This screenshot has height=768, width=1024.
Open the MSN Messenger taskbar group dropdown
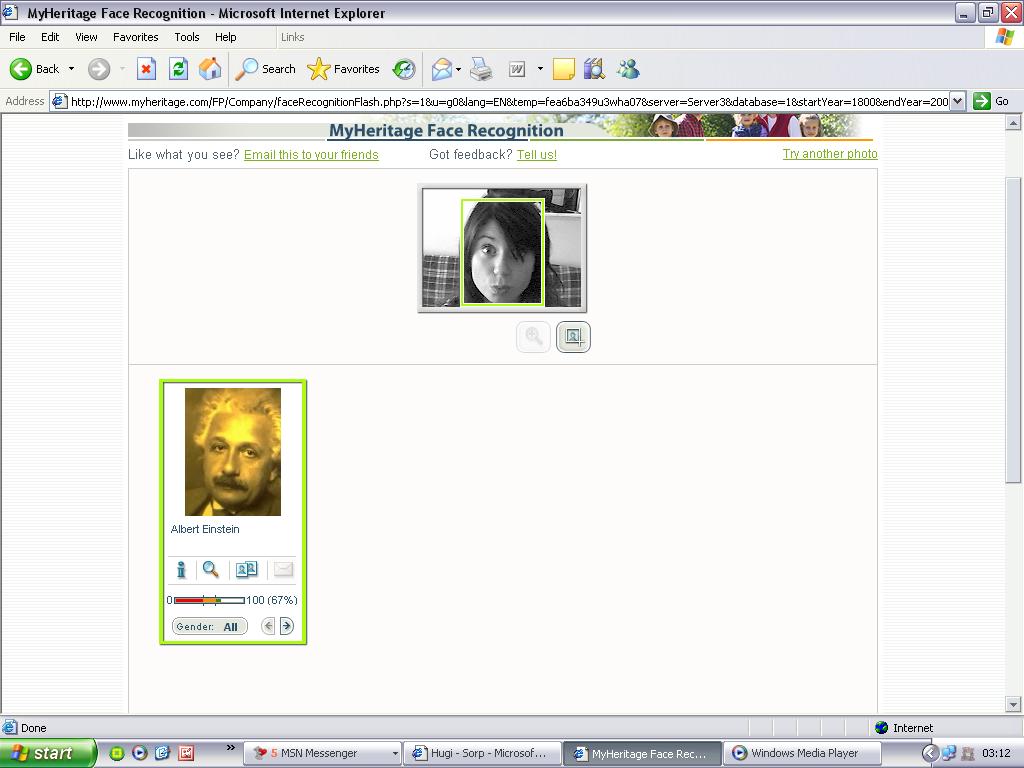pos(394,753)
